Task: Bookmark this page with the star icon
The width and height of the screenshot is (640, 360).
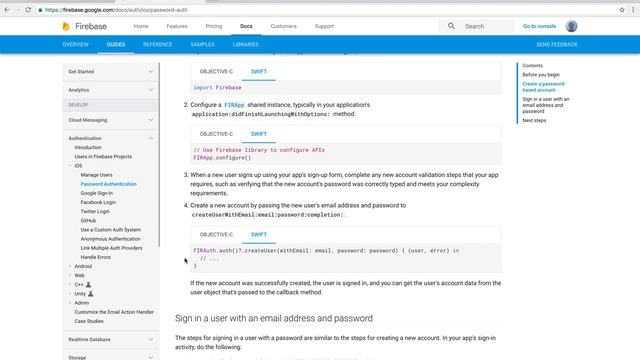Action: pyautogui.click(x=622, y=9)
